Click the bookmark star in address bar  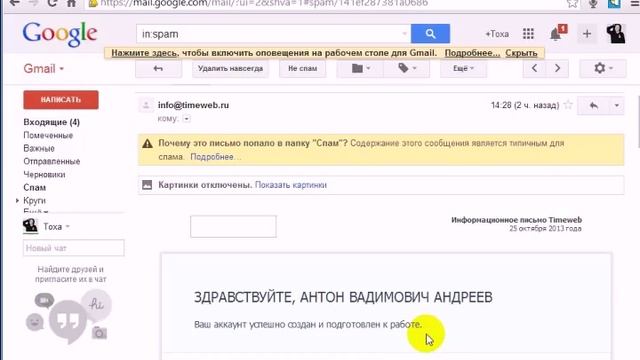pos(572,4)
